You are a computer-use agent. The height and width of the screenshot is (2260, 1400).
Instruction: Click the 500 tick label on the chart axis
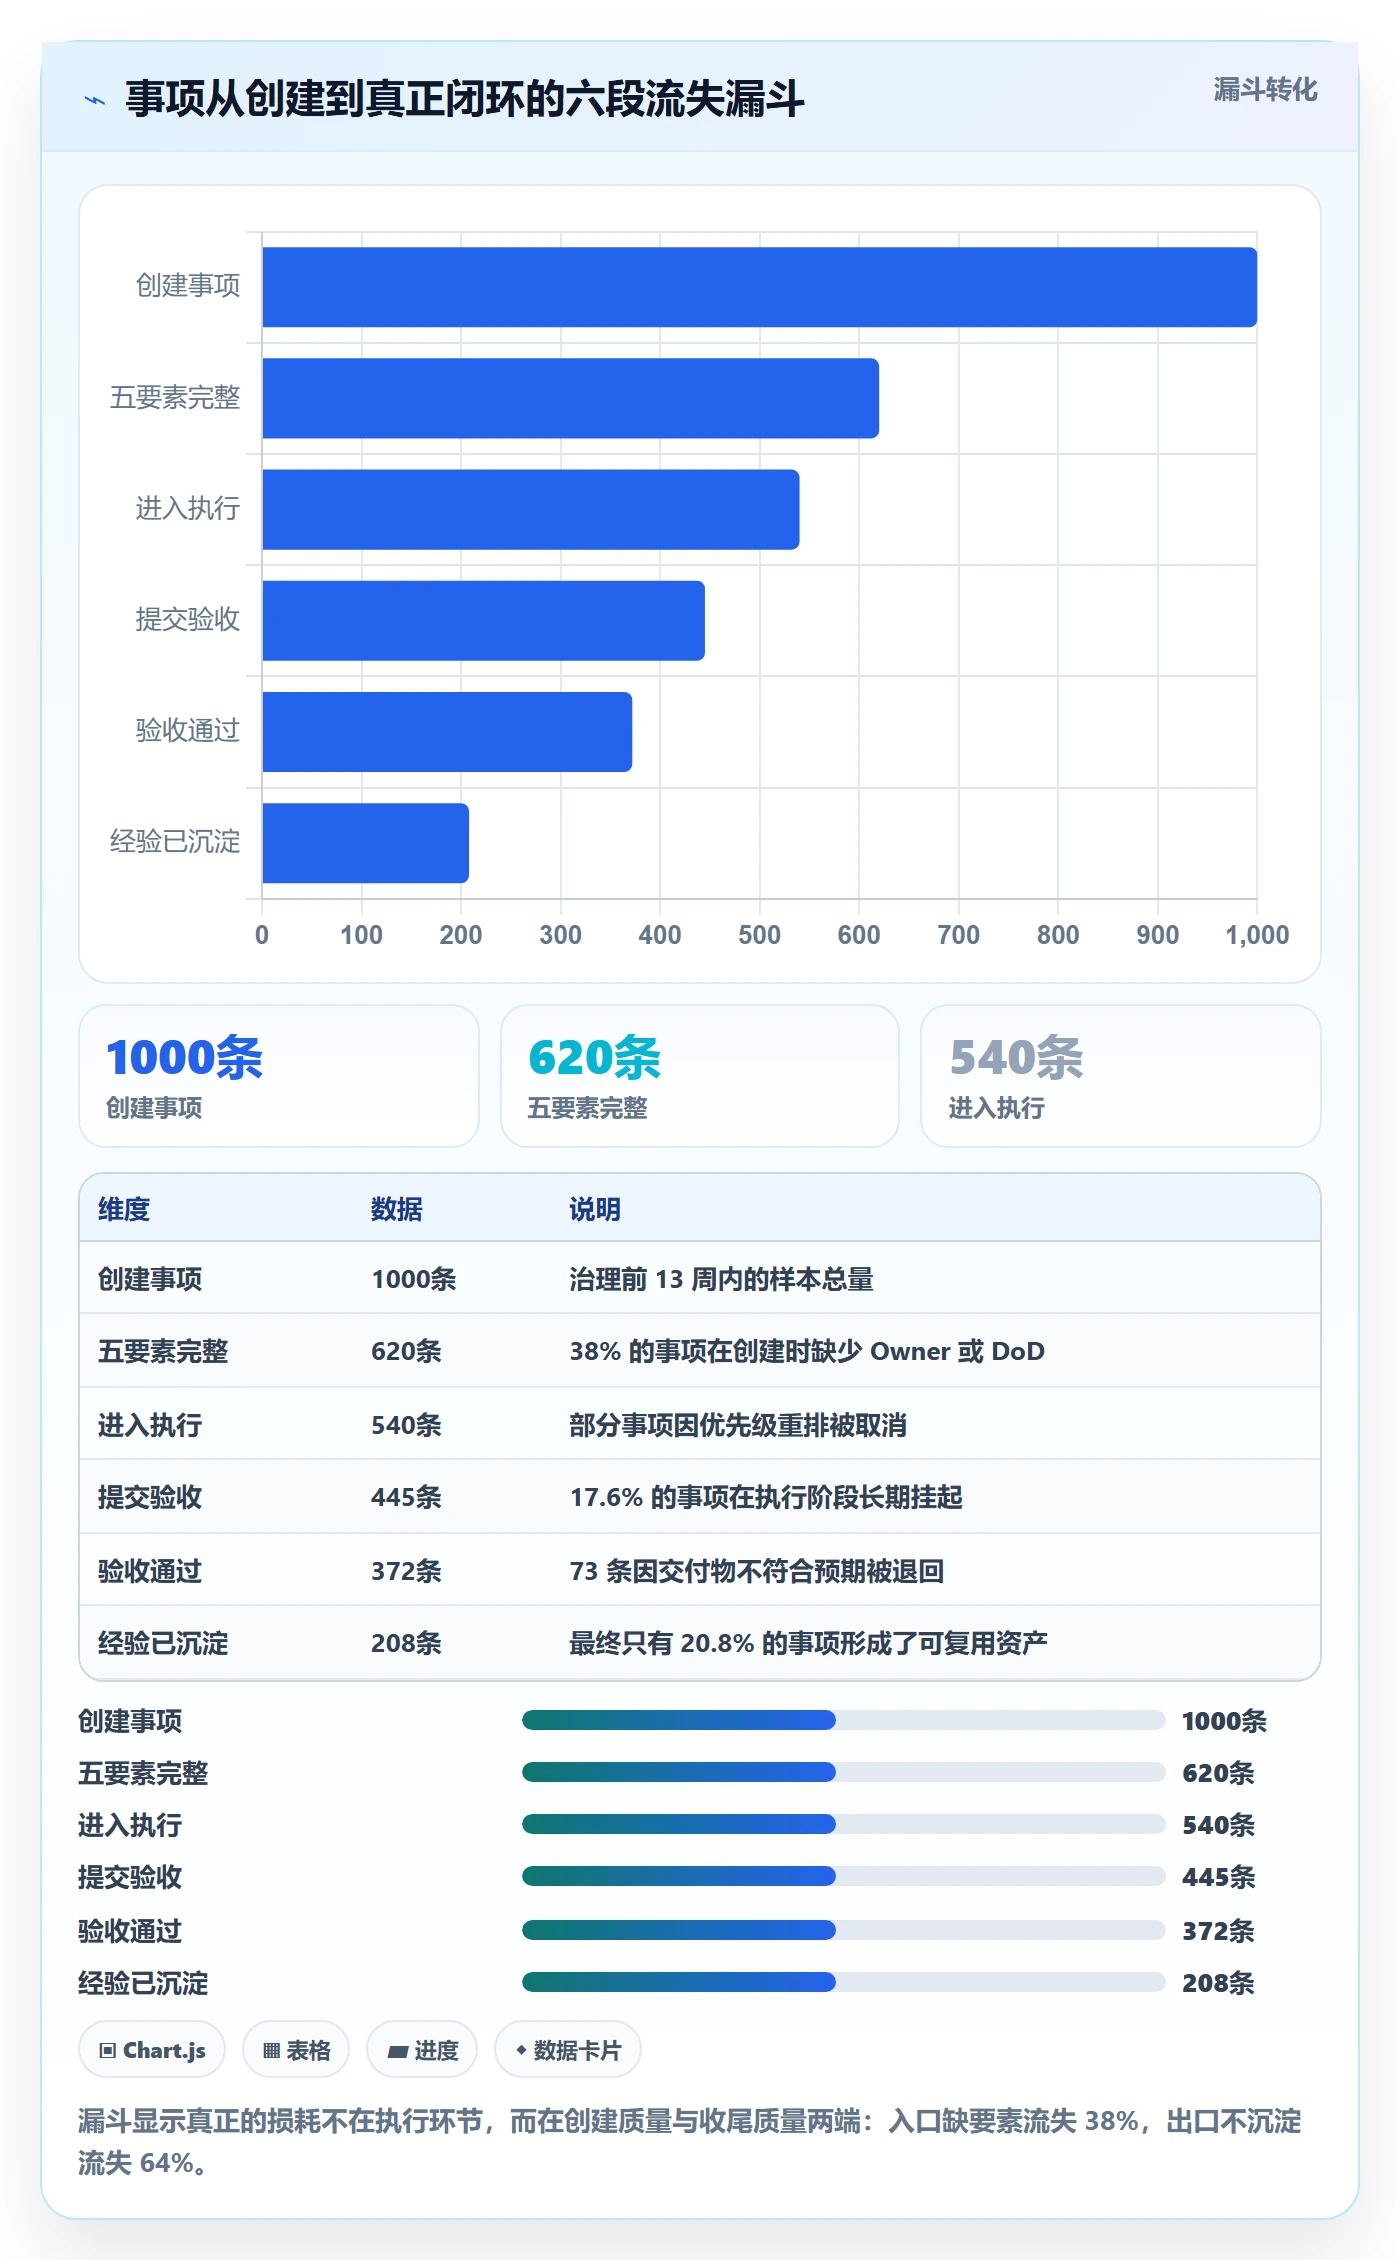[x=759, y=935]
